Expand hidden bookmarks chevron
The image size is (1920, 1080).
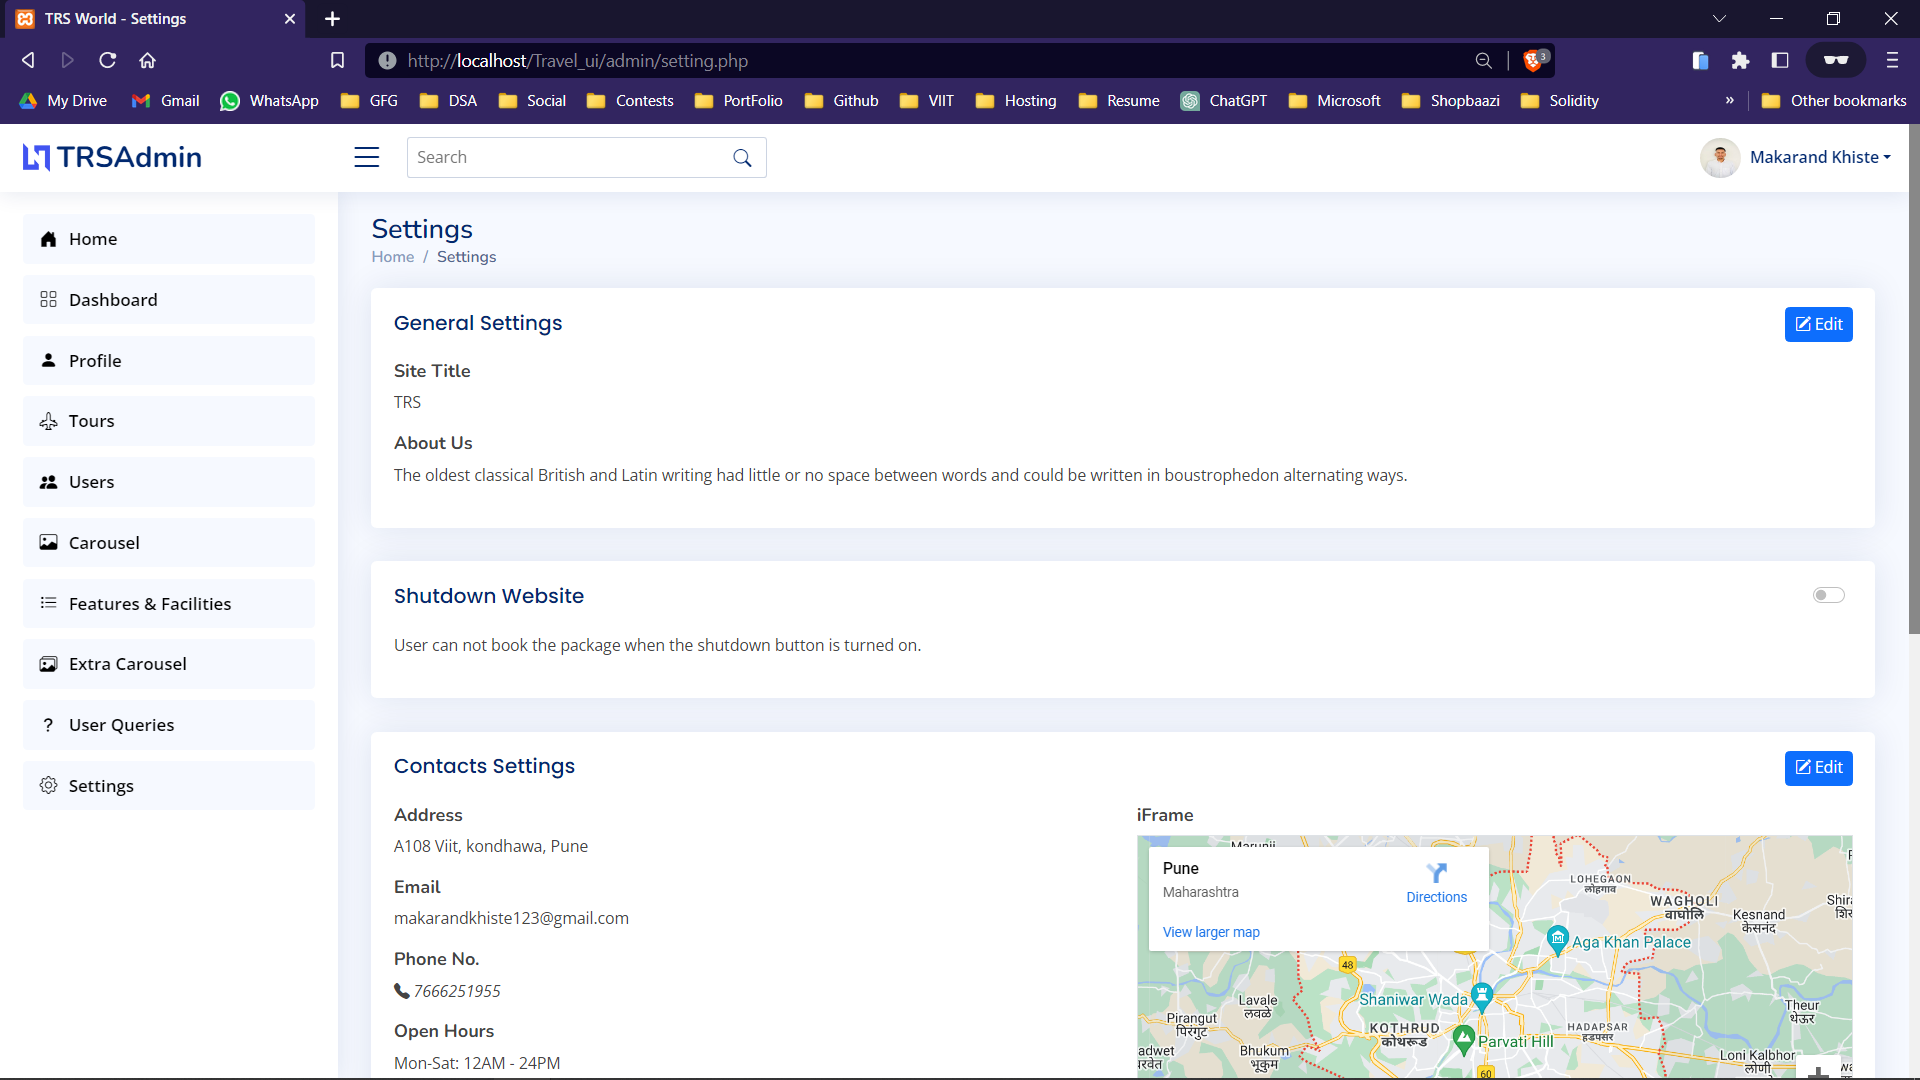(x=1729, y=101)
